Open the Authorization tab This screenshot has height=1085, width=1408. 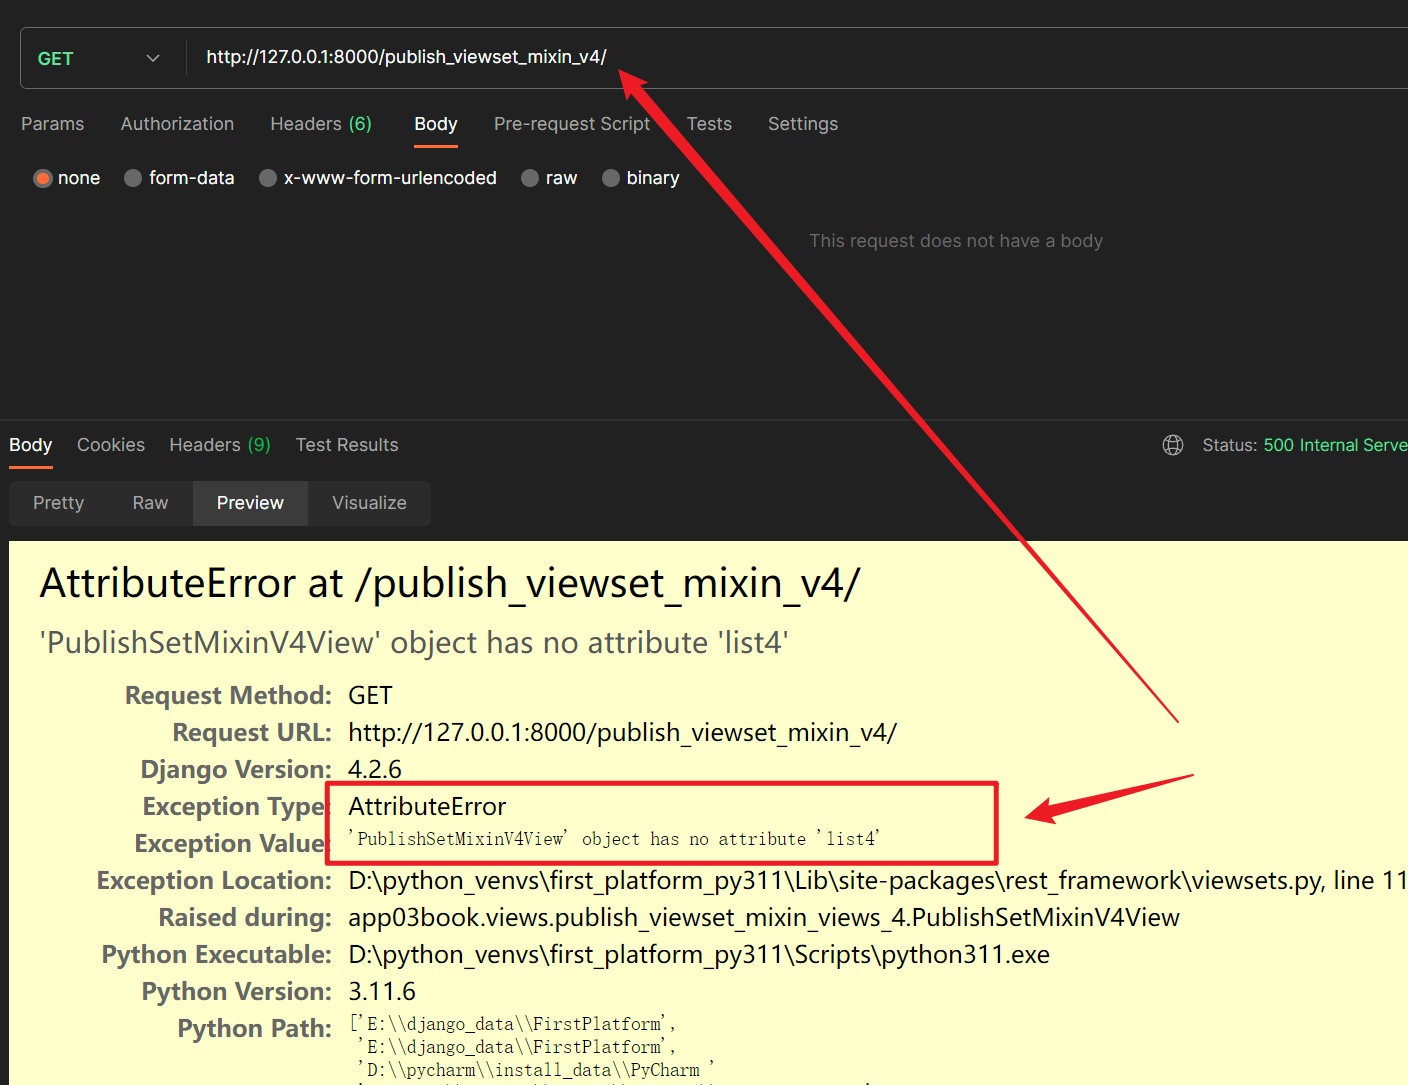click(177, 123)
